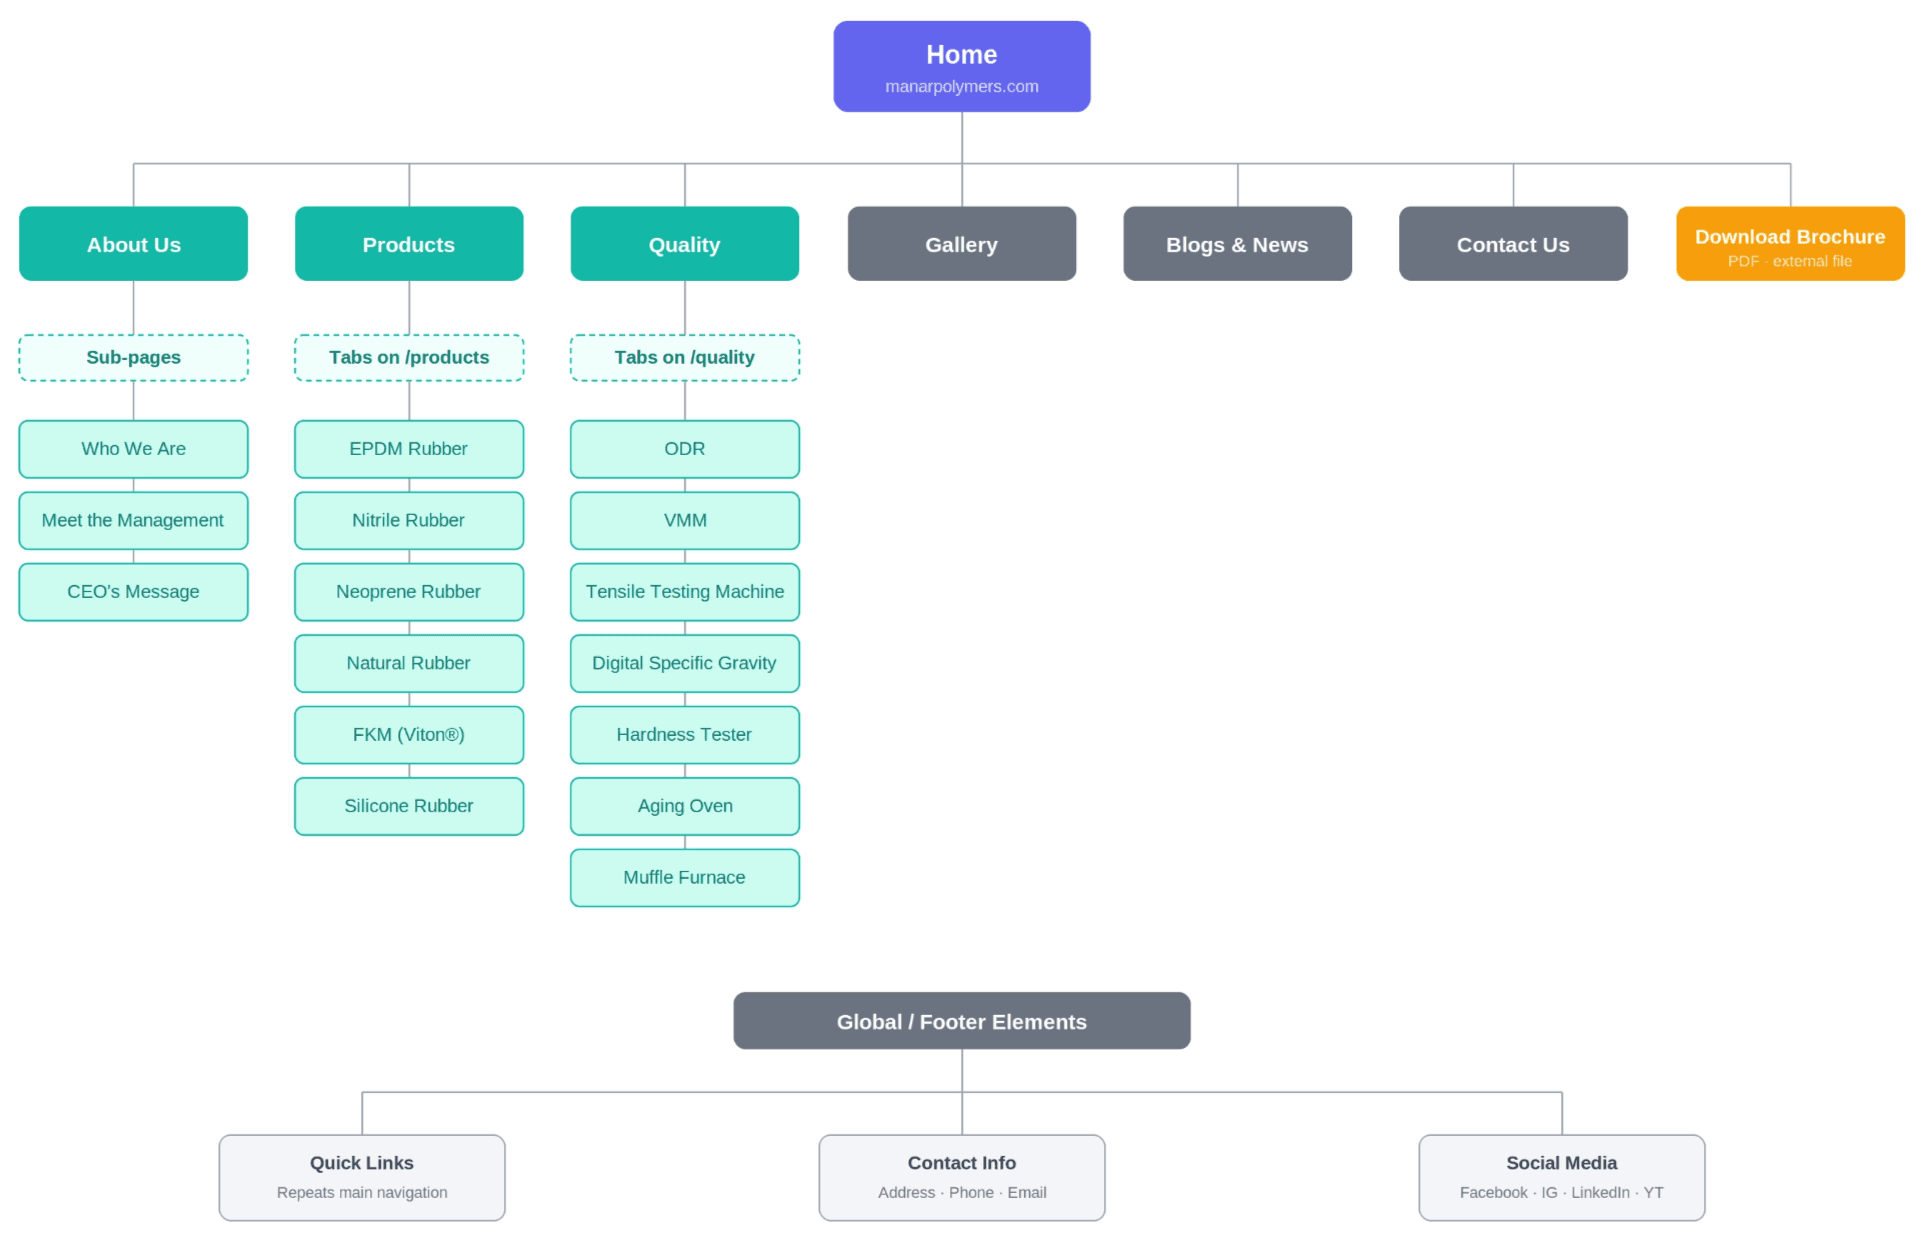Click the FKM (Viton®) node
1921x1244 pixels.
point(409,735)
